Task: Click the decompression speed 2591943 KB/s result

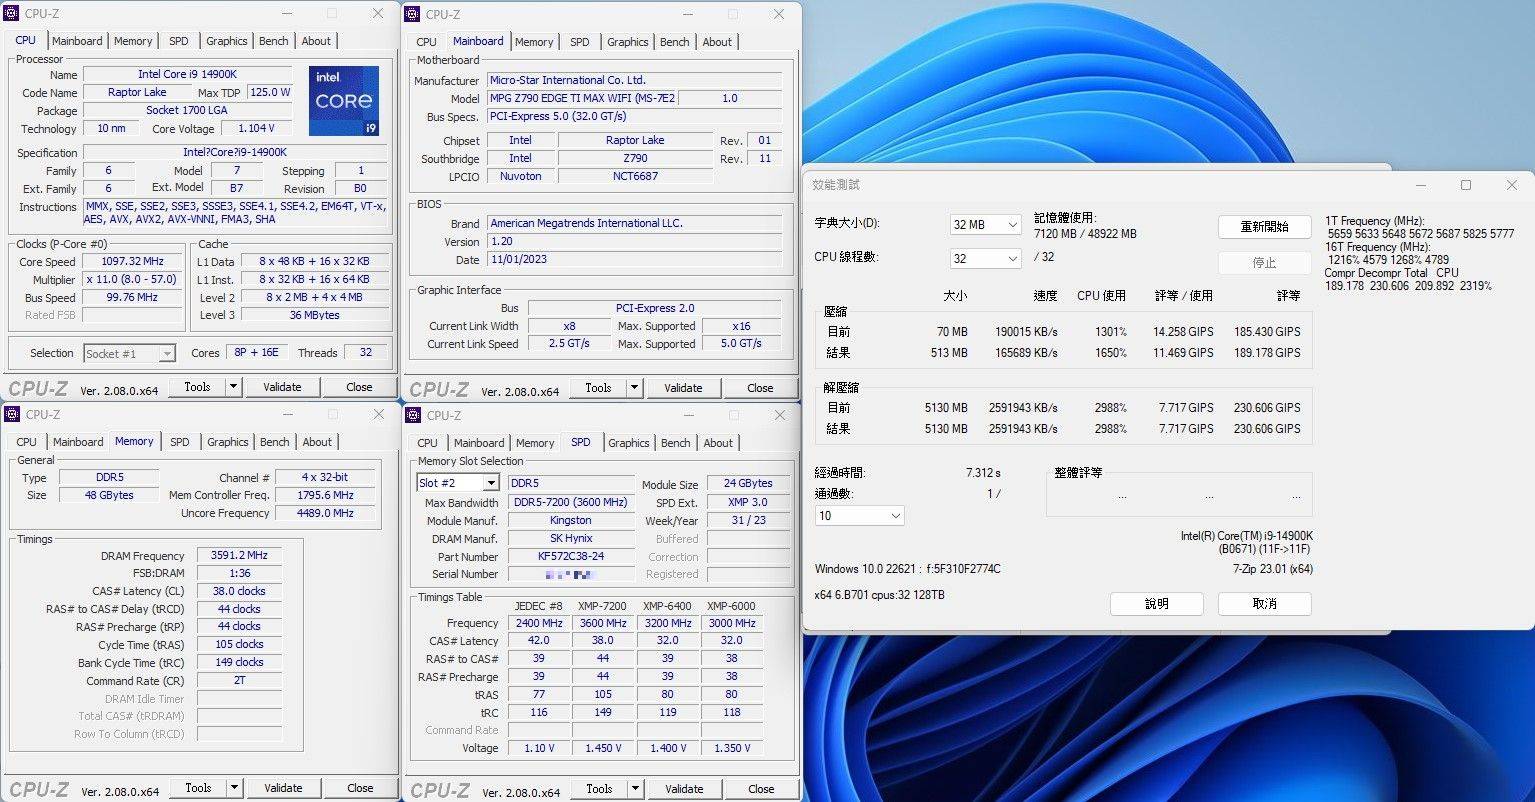Action: tap(1018, 429)
